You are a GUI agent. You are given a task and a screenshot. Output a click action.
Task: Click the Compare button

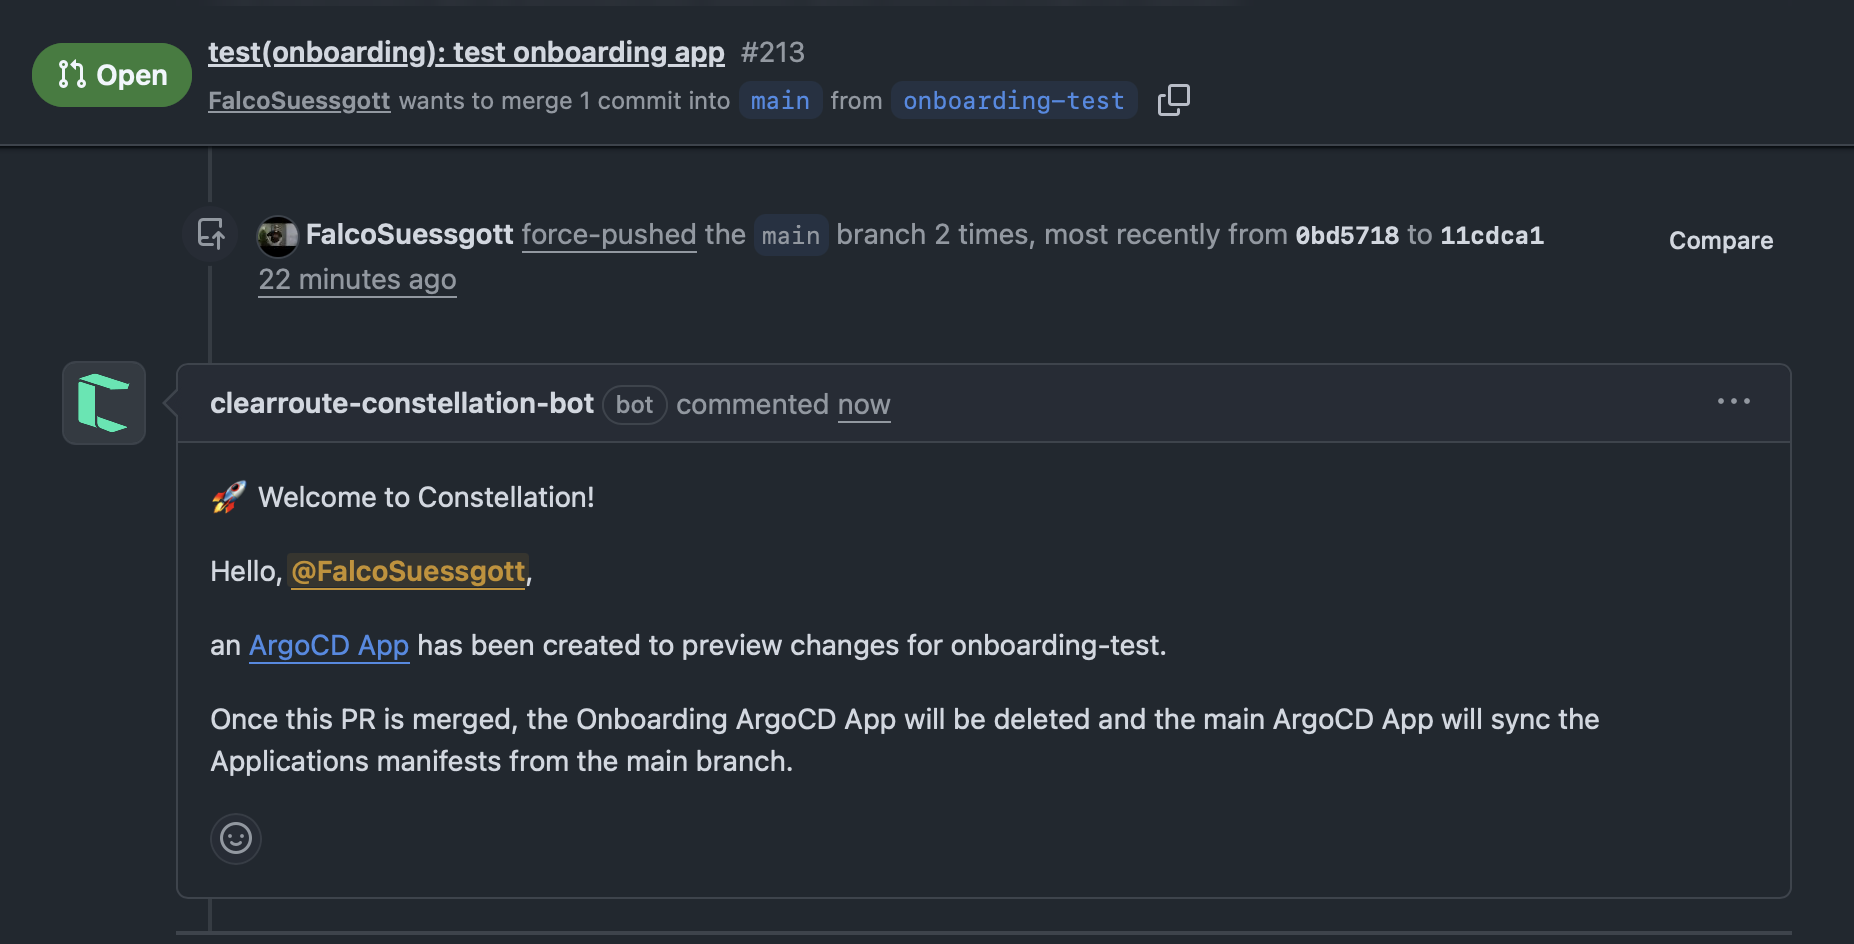point(1720,240)
